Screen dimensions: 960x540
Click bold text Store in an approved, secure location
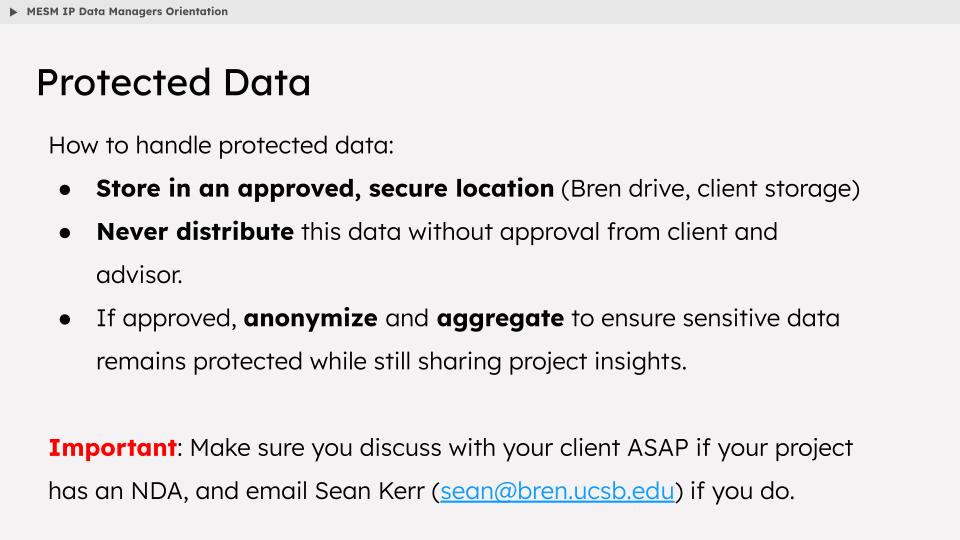325,189
